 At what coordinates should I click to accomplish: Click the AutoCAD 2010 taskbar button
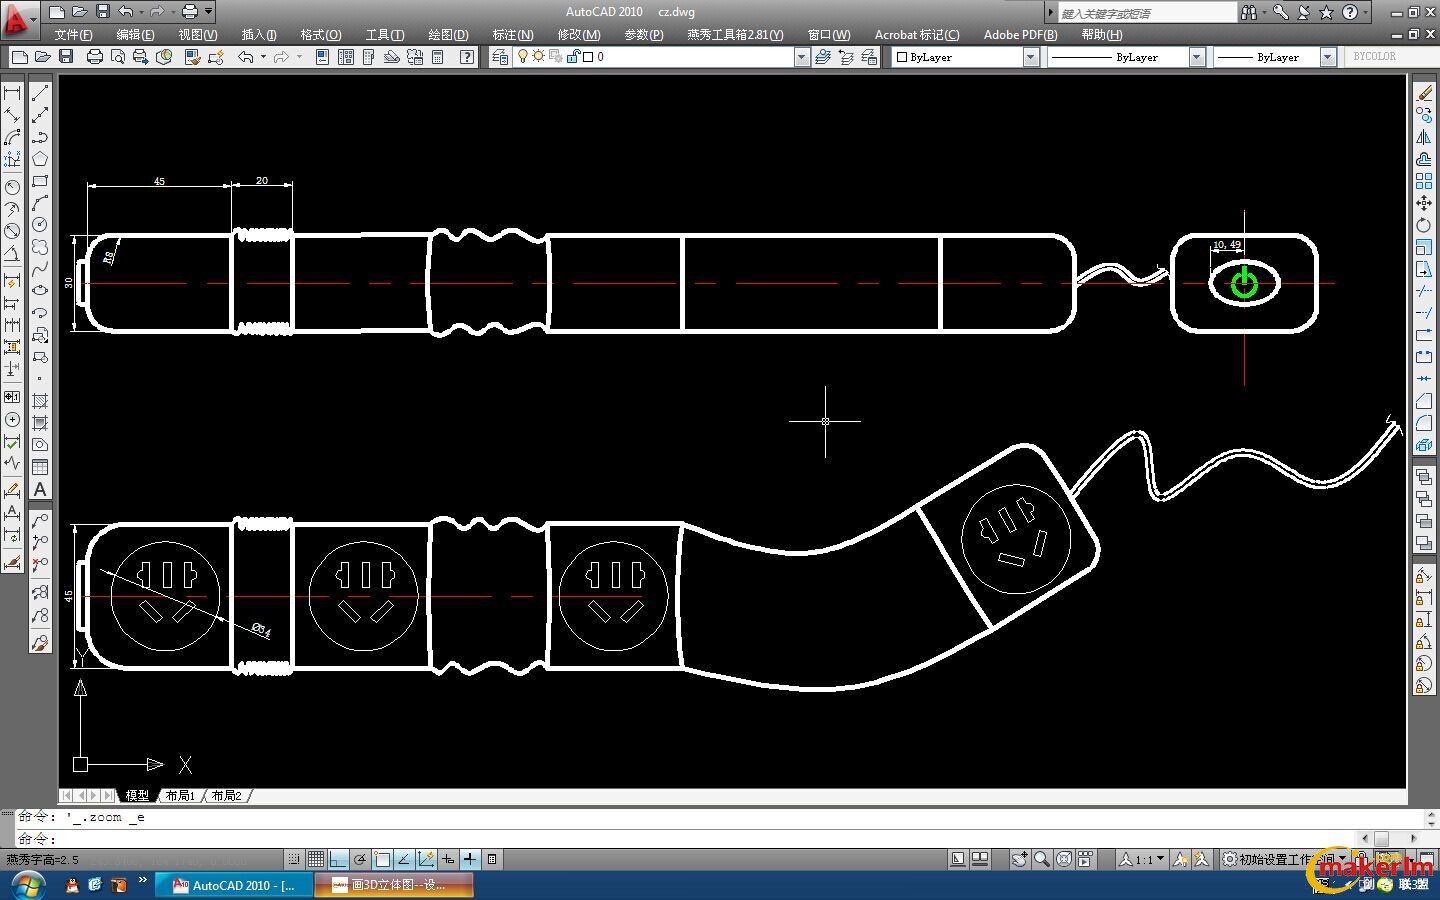click(236, 885)
